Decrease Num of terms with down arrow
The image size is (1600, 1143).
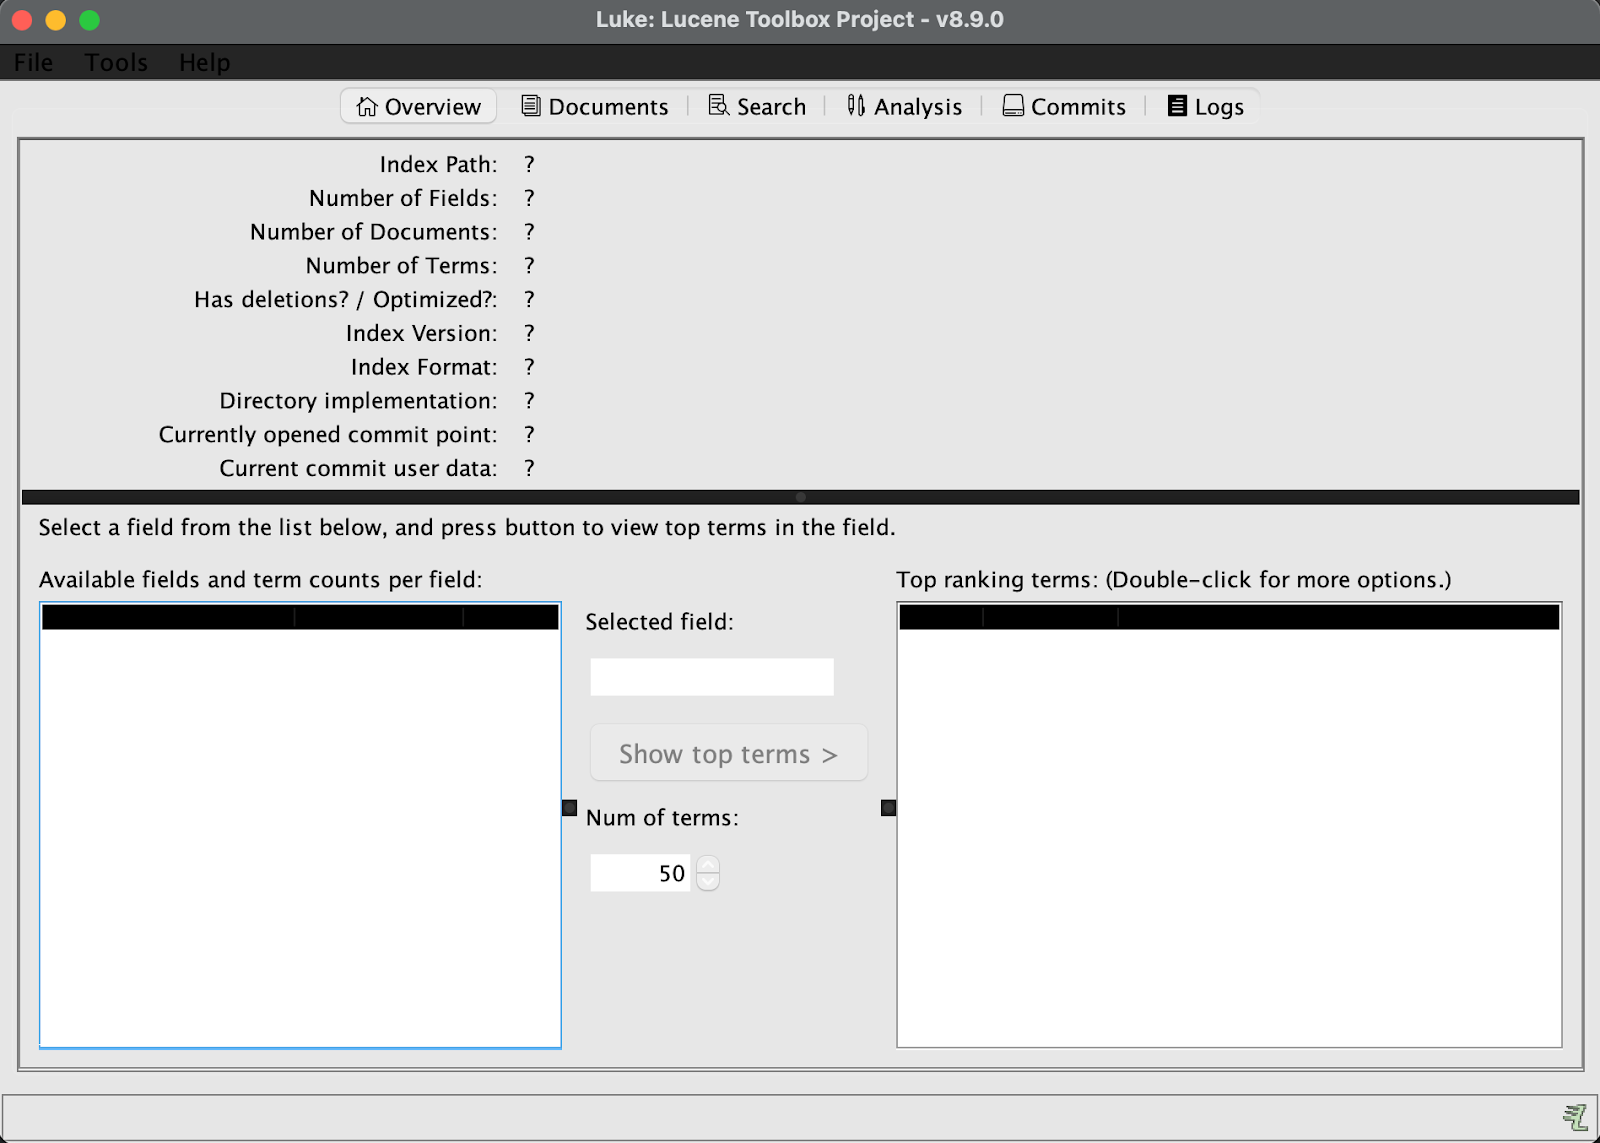tap(708, 882)
